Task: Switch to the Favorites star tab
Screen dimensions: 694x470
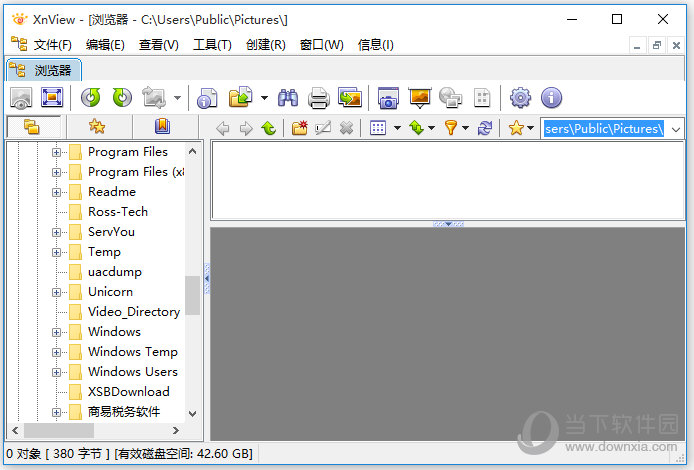Action: [97, 127]
